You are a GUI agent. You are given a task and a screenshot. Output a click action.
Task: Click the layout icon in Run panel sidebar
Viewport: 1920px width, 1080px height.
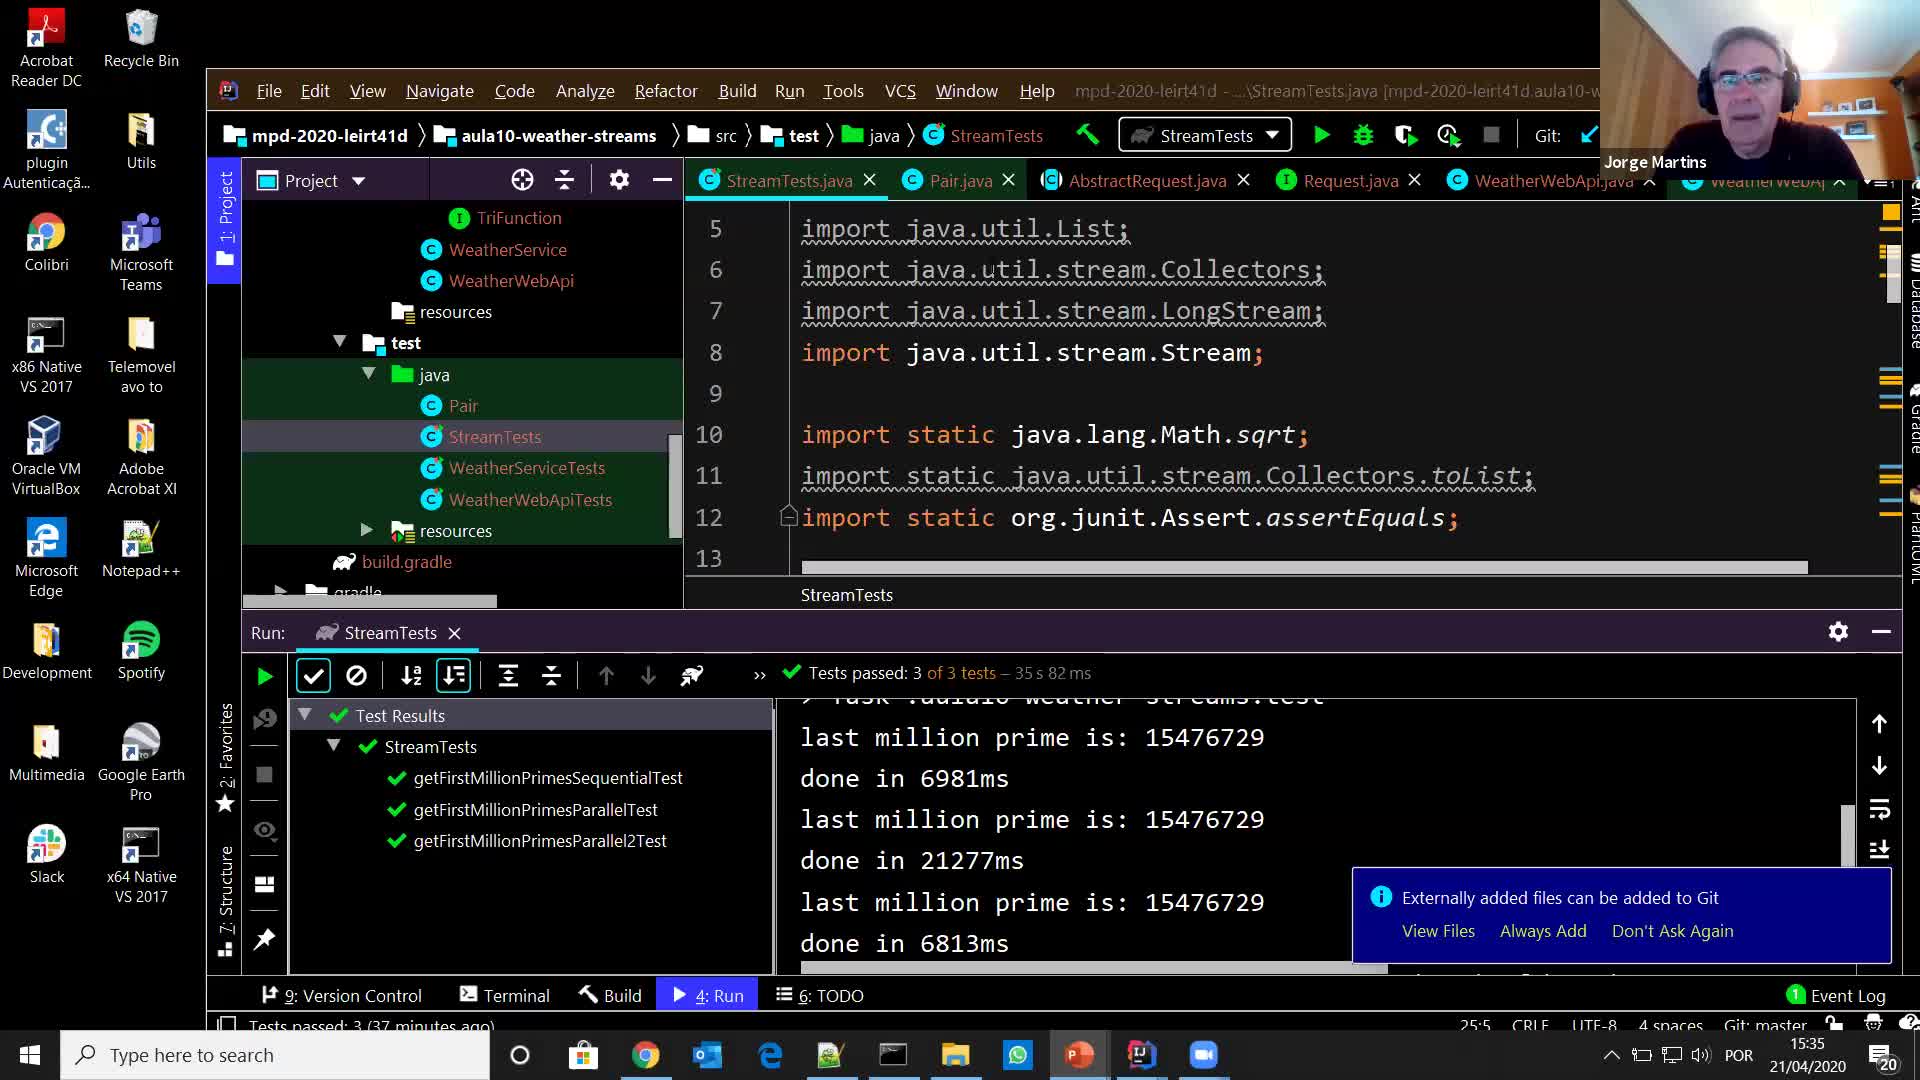[264, 885]
